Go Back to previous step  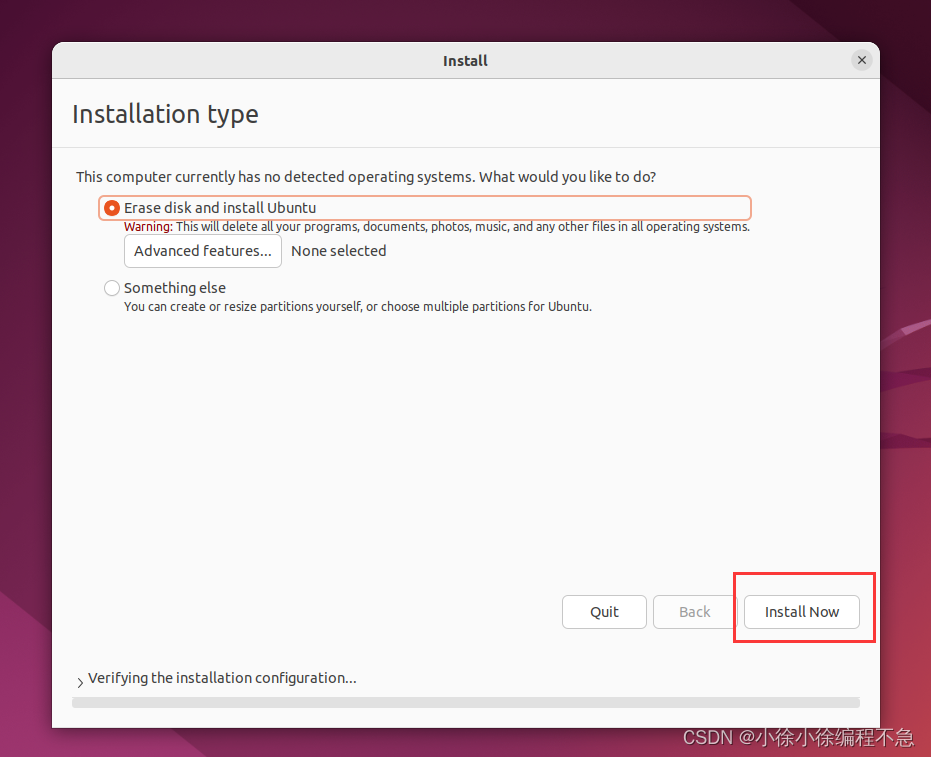coord(695,612)
